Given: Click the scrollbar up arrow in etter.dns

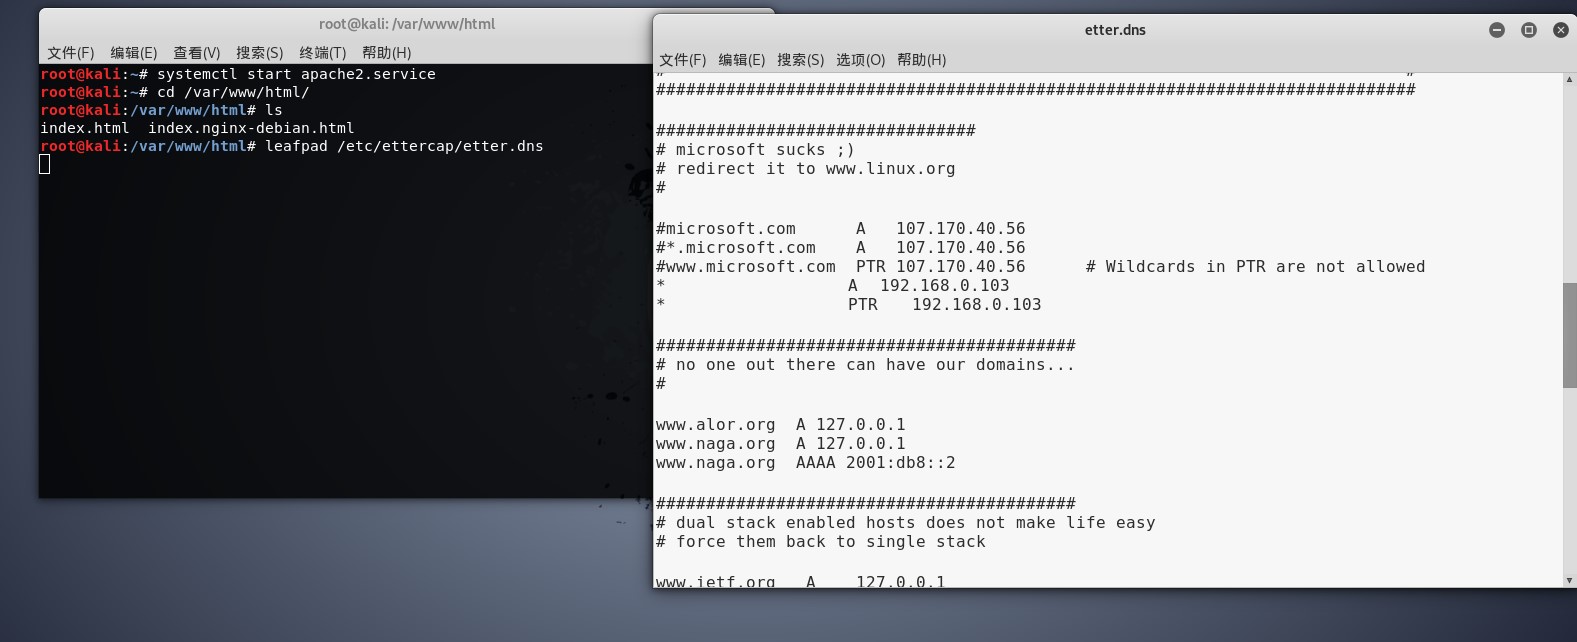Looking at the screenshot, I should tap(1569, 80).
